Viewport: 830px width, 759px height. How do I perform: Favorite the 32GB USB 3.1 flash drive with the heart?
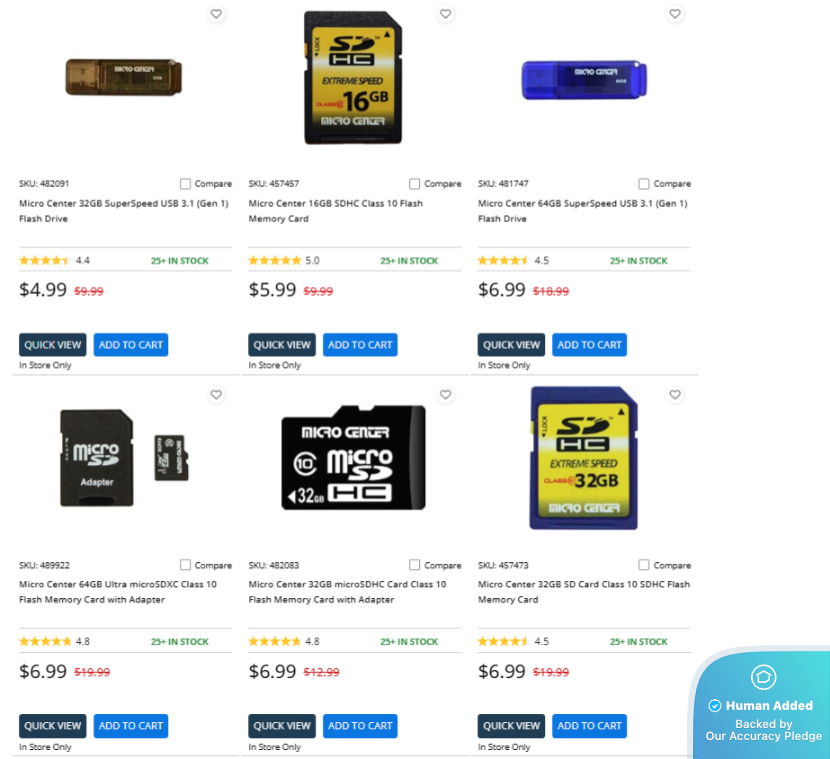[x=216, y=14]
